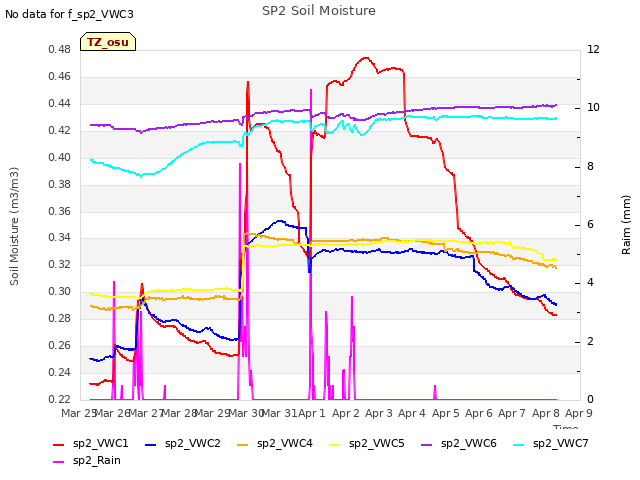Click the 0.30 left axis value
This screenshot has height=480, width=640.
[x=60, y=292]
